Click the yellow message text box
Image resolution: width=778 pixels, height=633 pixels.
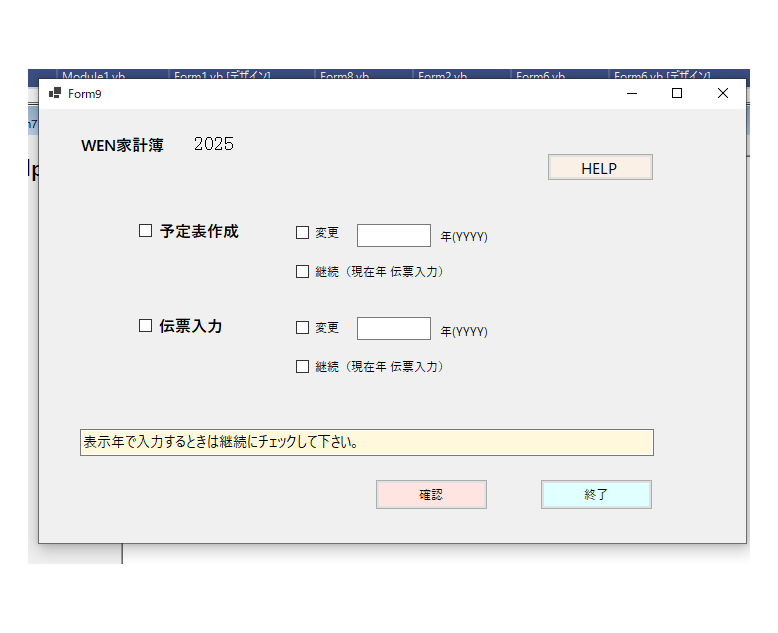click(x=366, y=442)
